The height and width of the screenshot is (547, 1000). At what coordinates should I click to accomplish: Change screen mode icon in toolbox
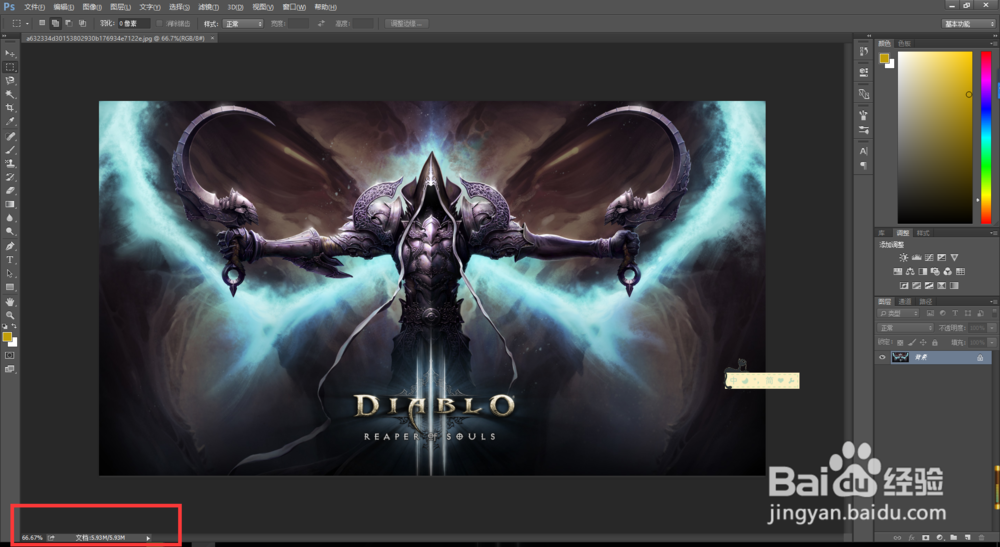pyautogui.click(x=10, y=368)
